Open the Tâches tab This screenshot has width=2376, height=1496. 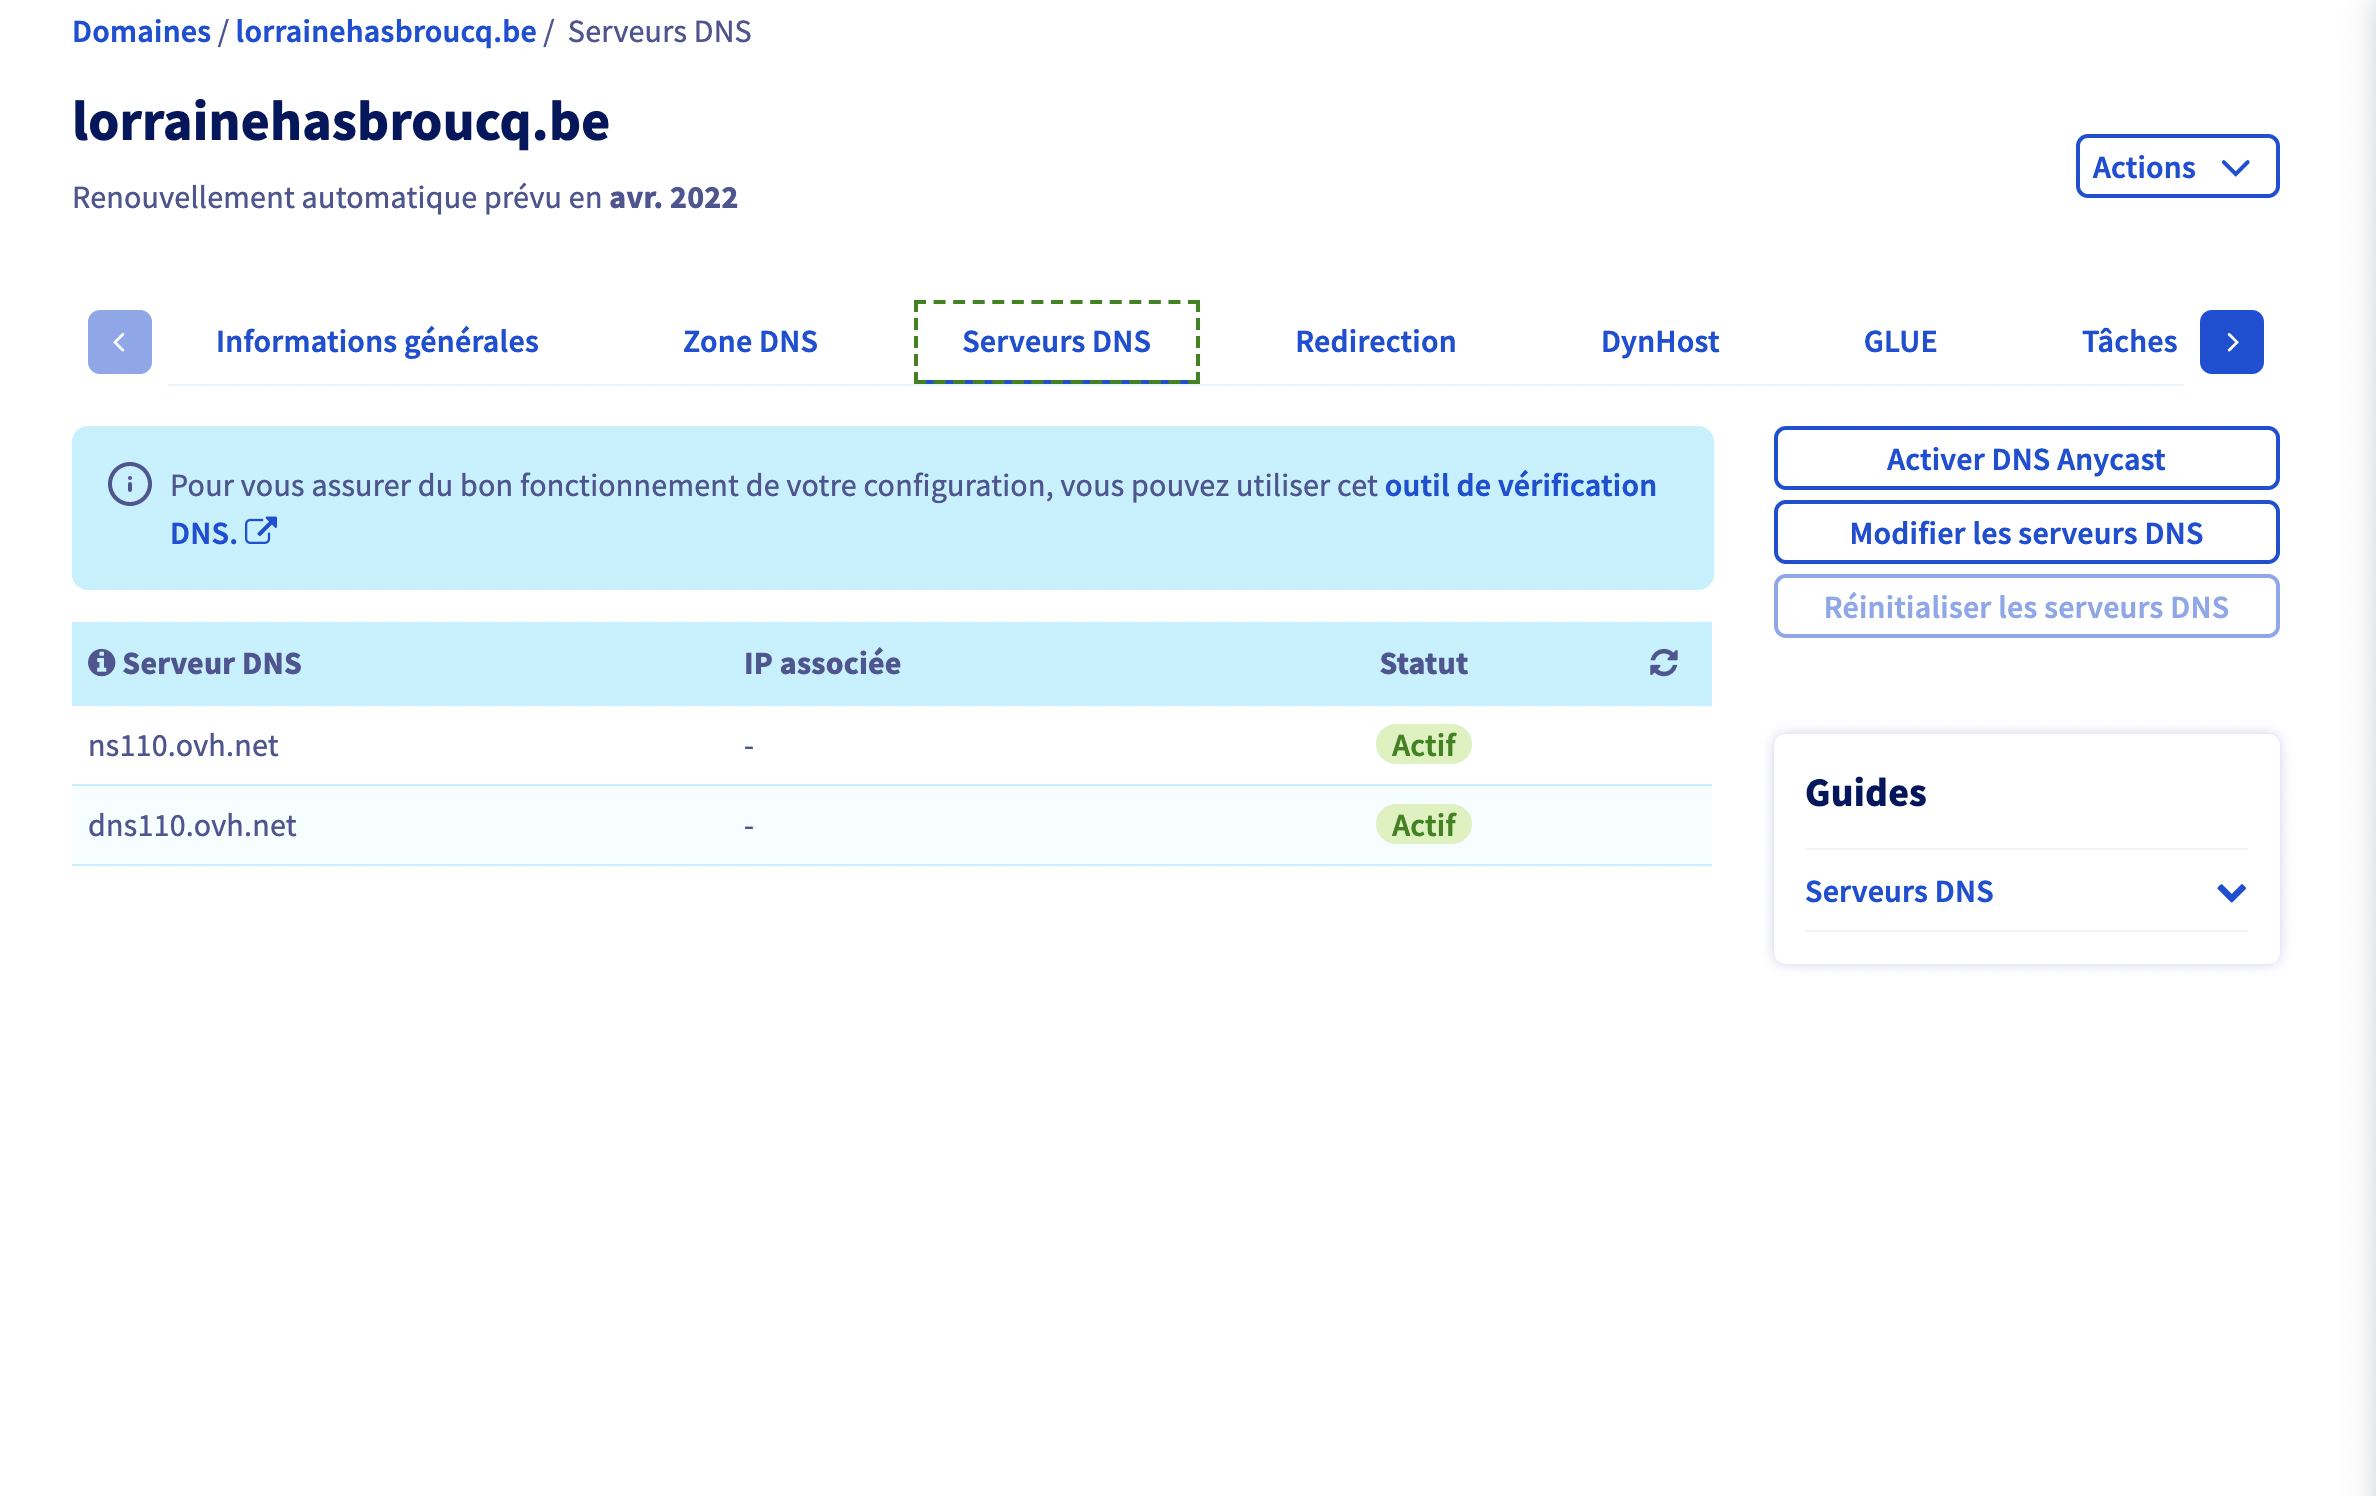2128,342
